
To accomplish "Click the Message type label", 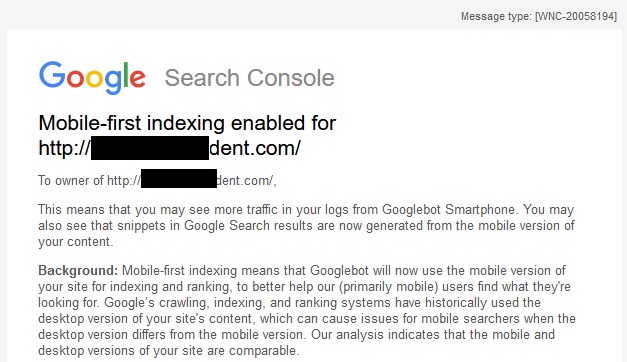I will [x=496, y=16].
